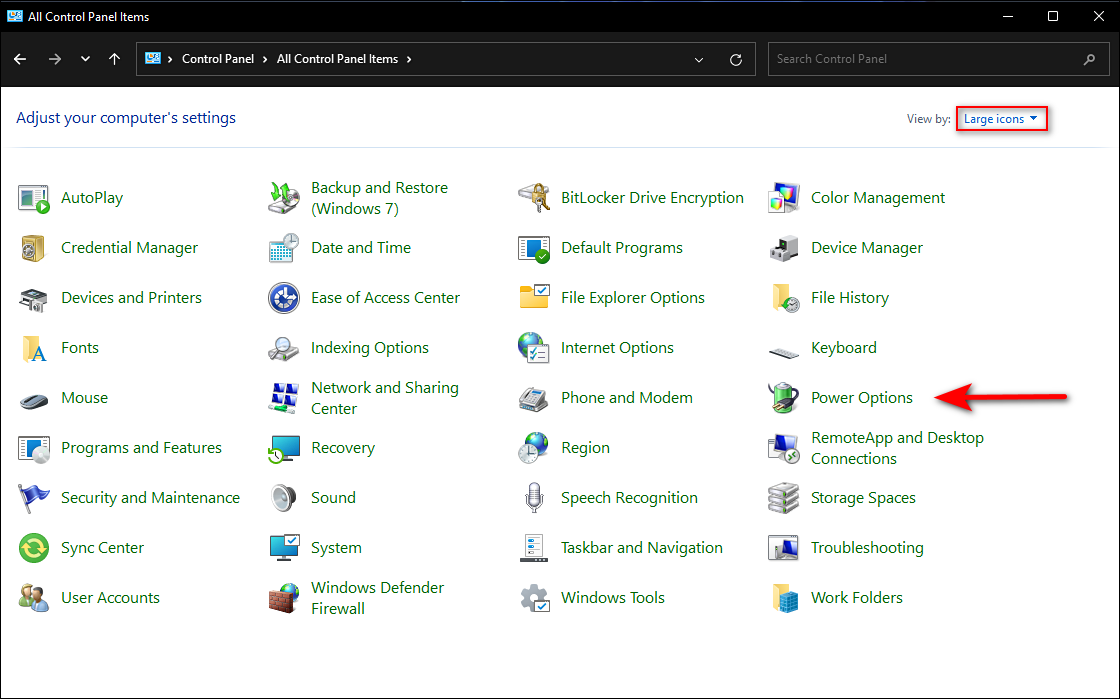Click the Network and Sharing Center icon
Screen dimensions: 1120x699
pos(284,398)
